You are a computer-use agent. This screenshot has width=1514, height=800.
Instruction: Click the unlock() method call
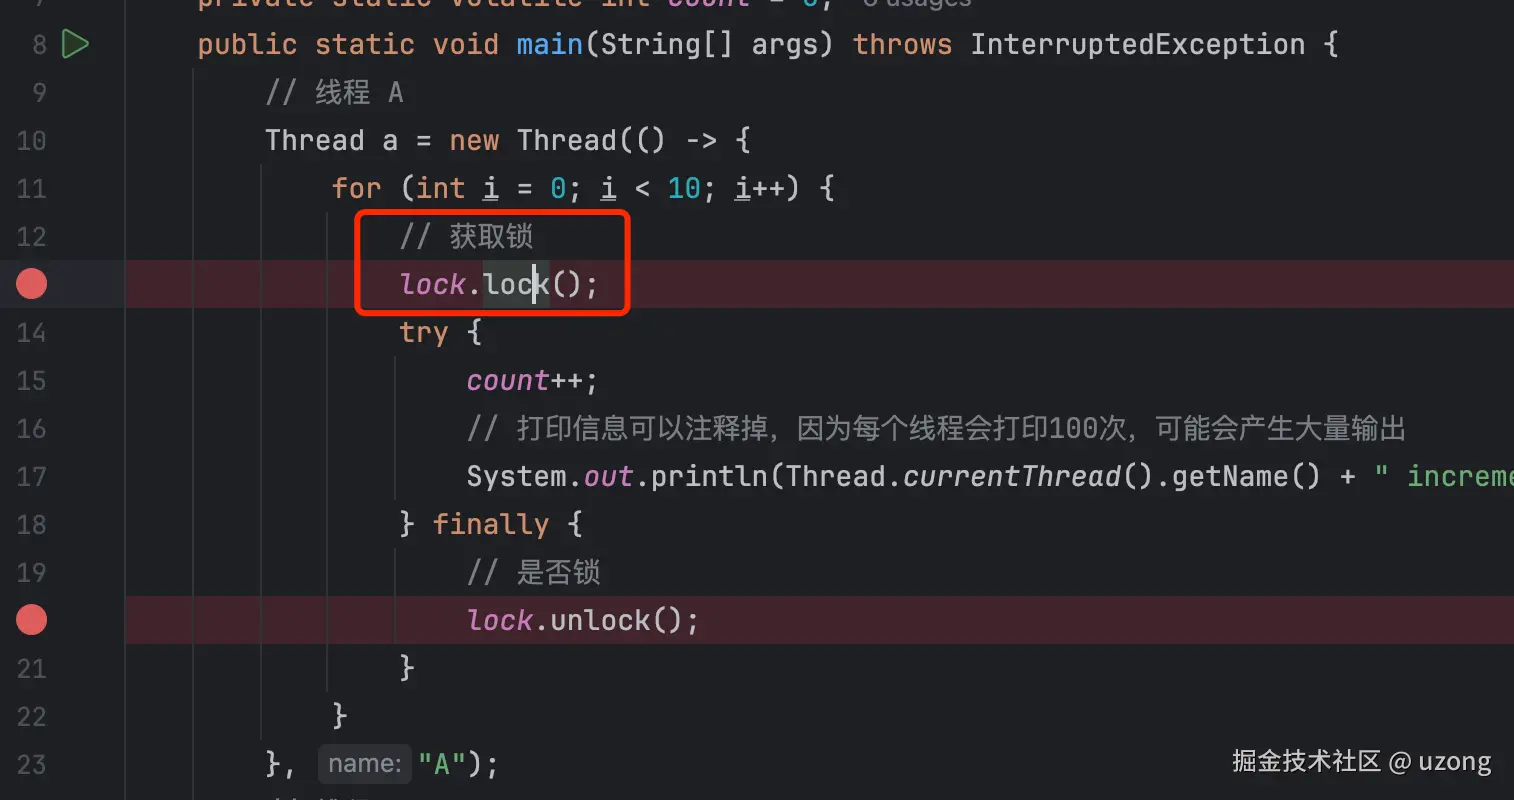pos(616,620)
